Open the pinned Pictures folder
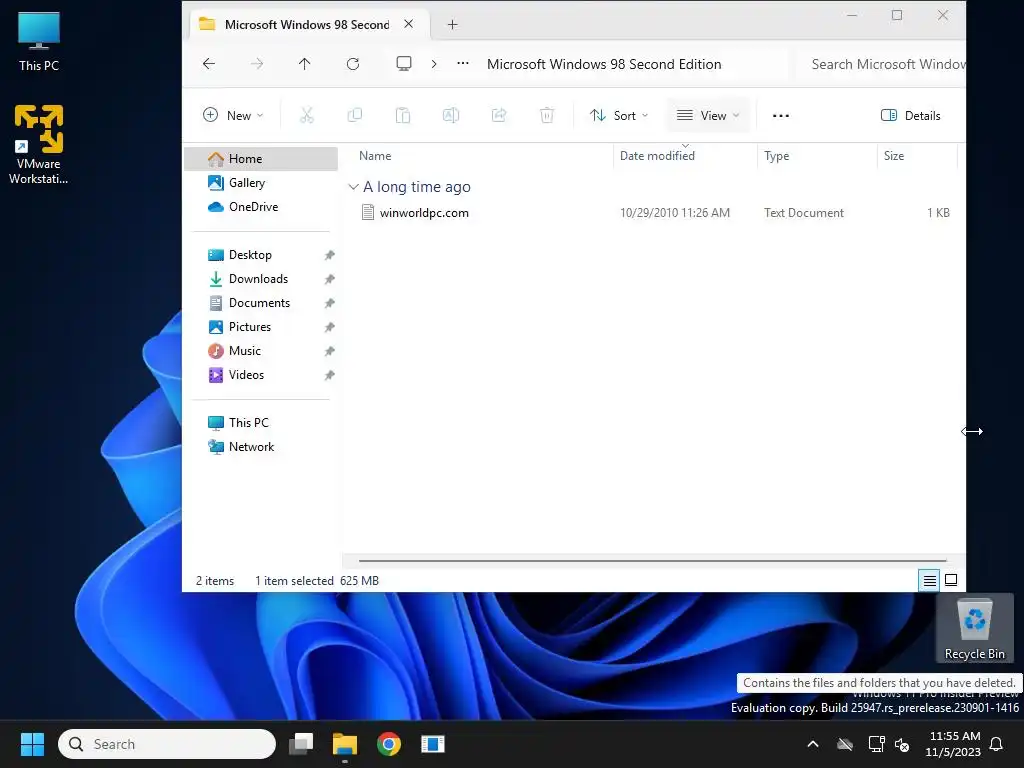Image resolution: width=1024 pixels, height=768 pixels. pos(261,327)
